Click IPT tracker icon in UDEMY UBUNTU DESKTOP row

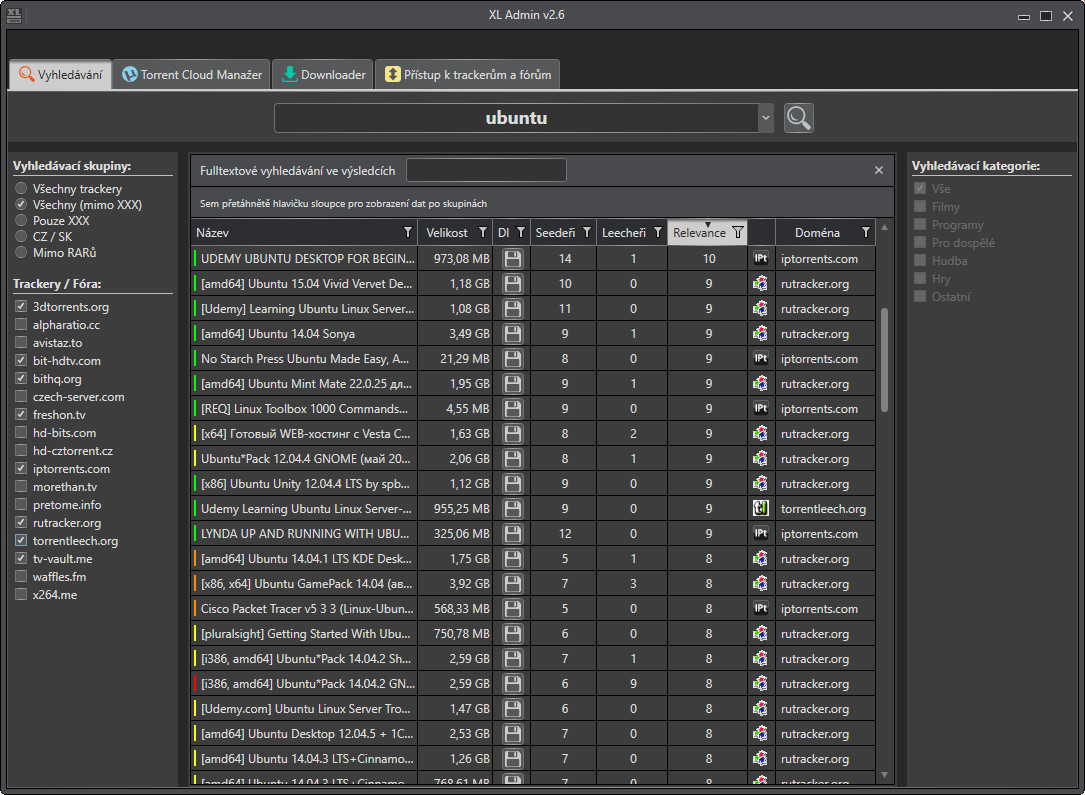[760, 259]
